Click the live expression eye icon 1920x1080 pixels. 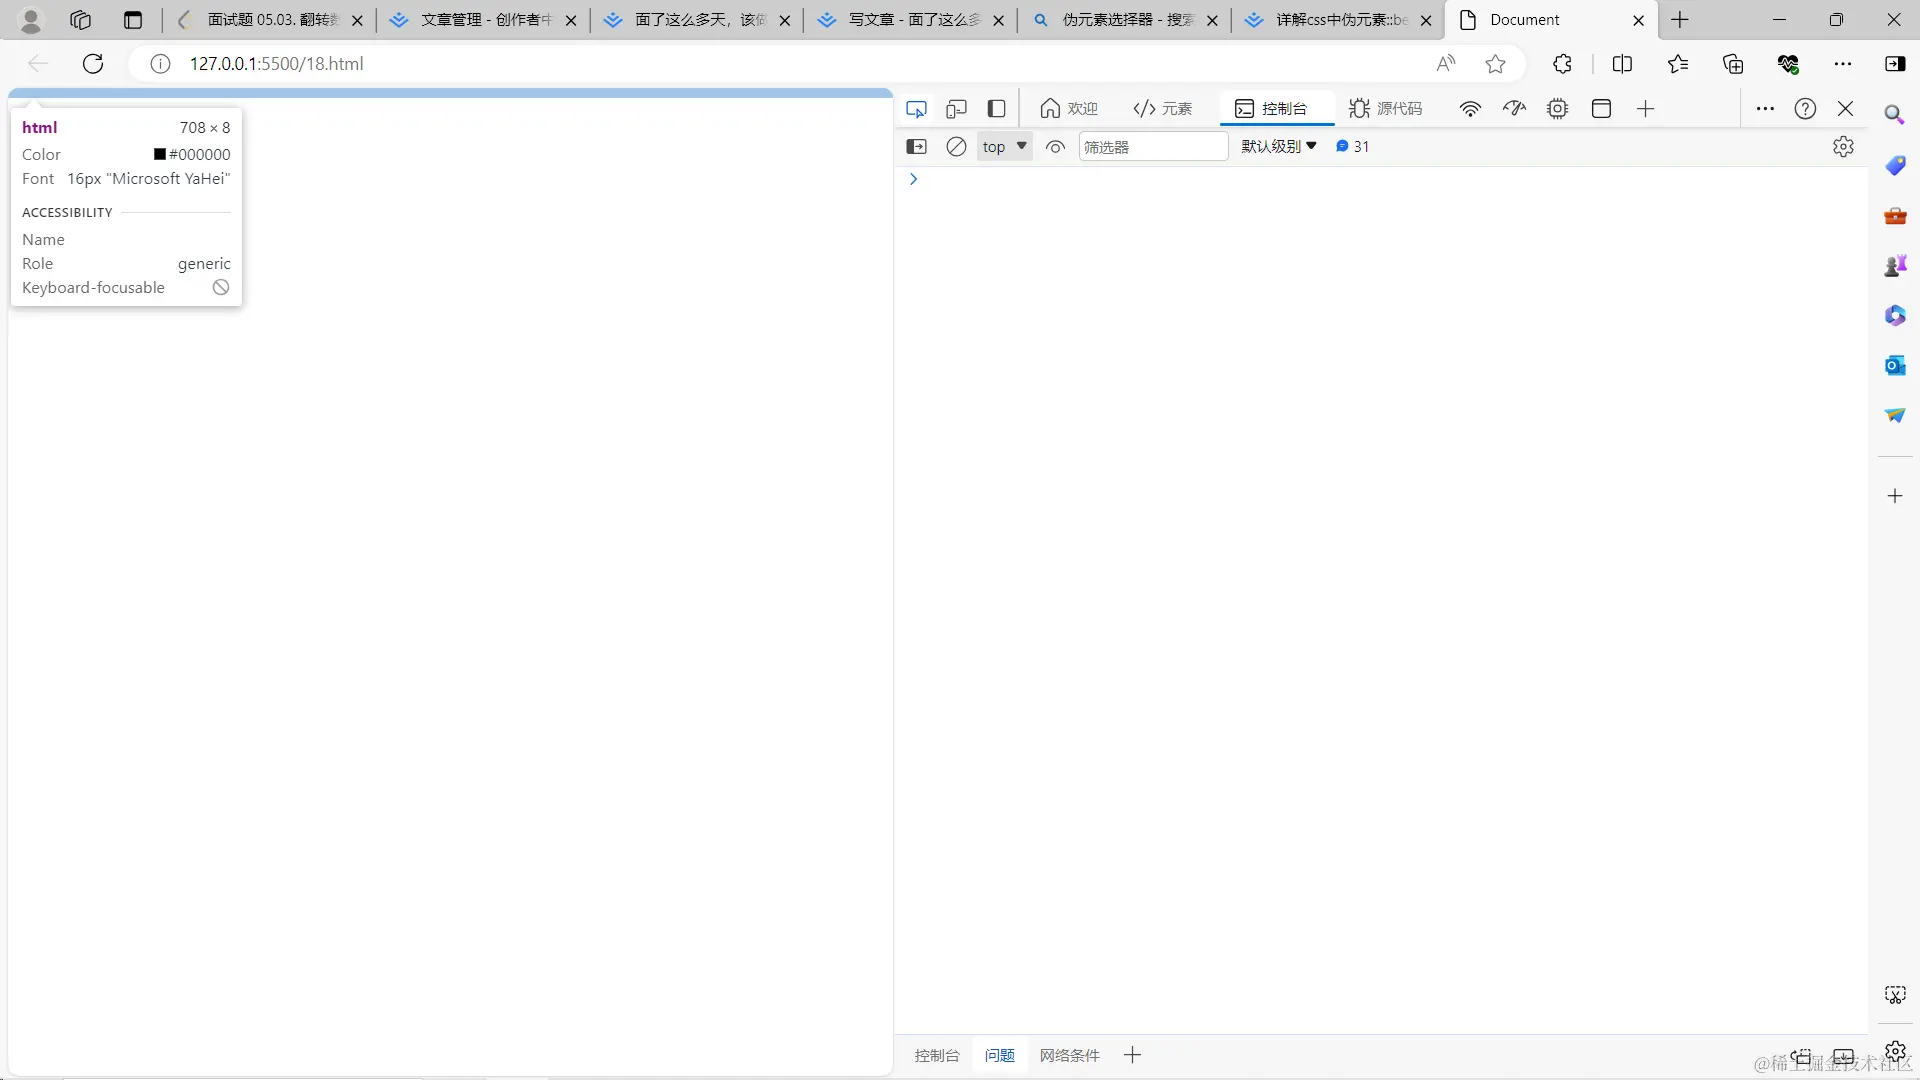[x=1055, y=147]
